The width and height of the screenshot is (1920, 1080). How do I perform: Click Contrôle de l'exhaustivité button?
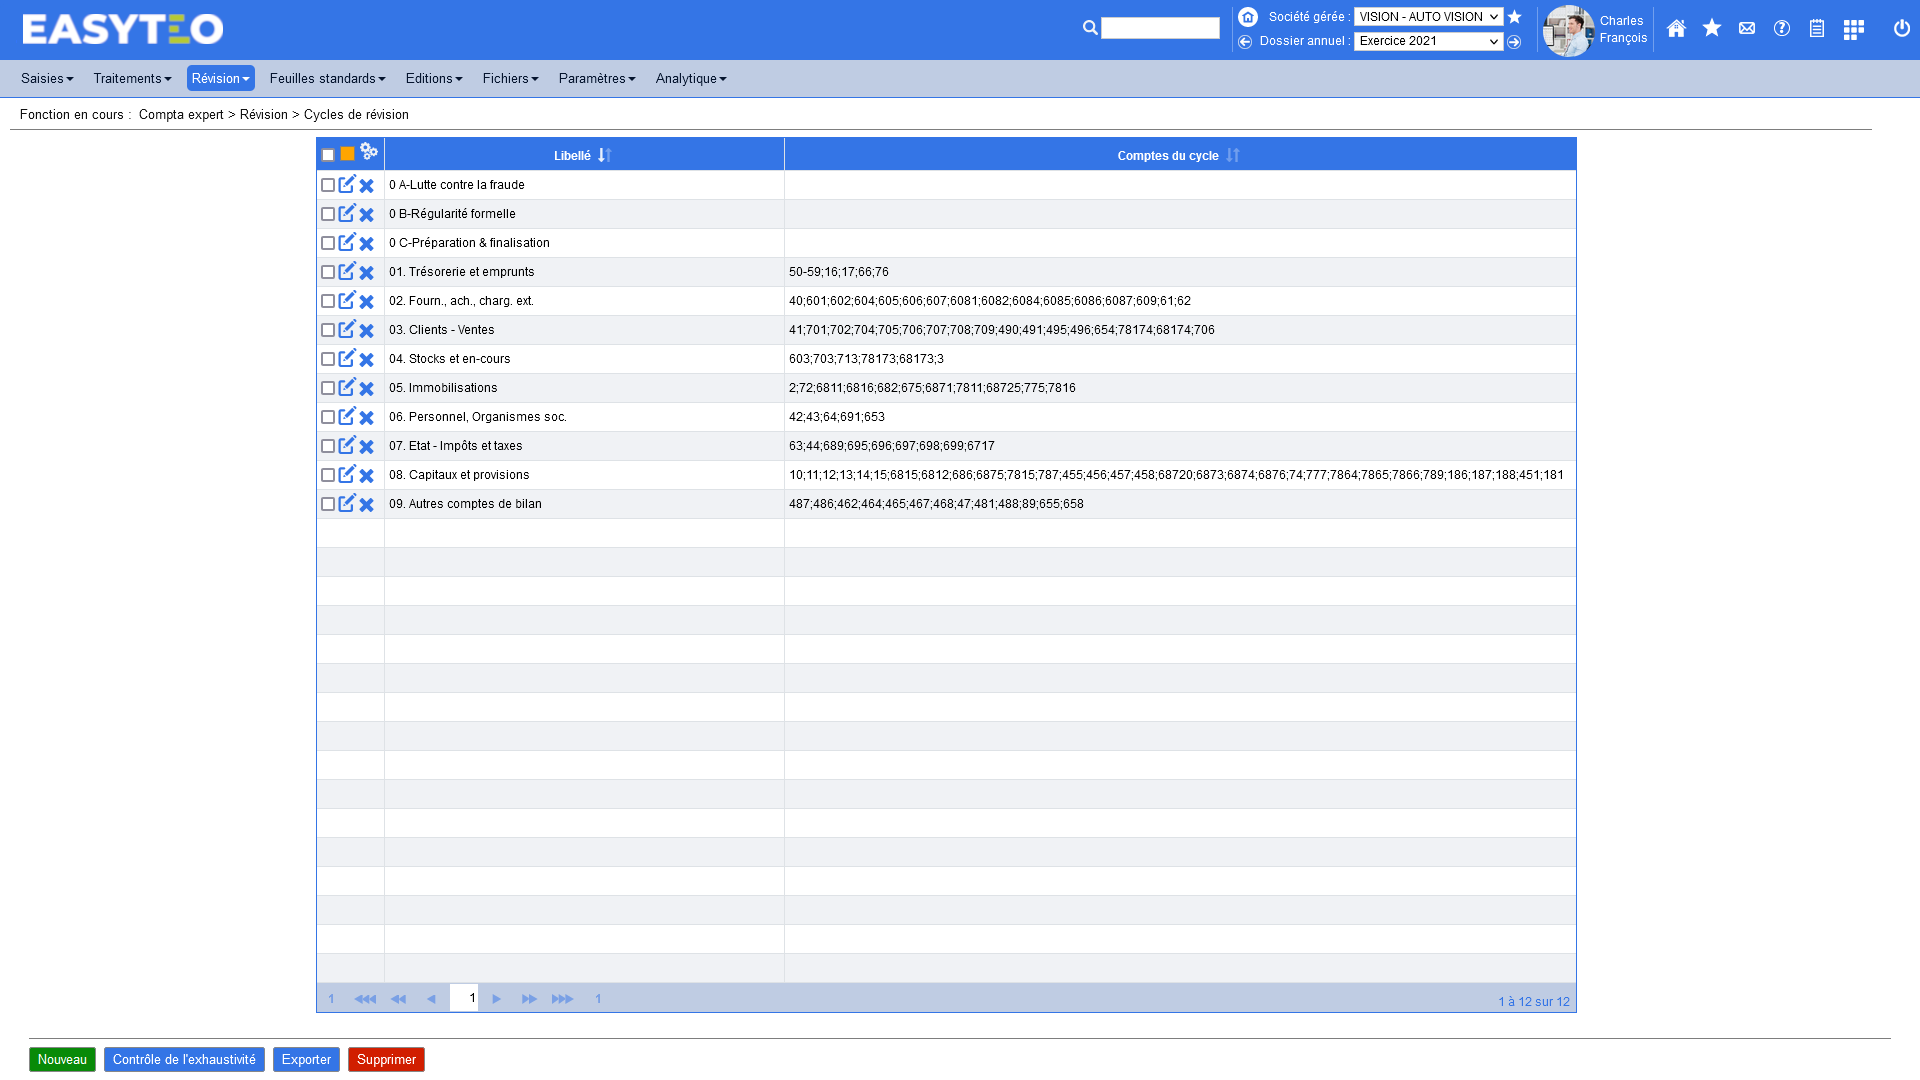(x=184, y=1059)
